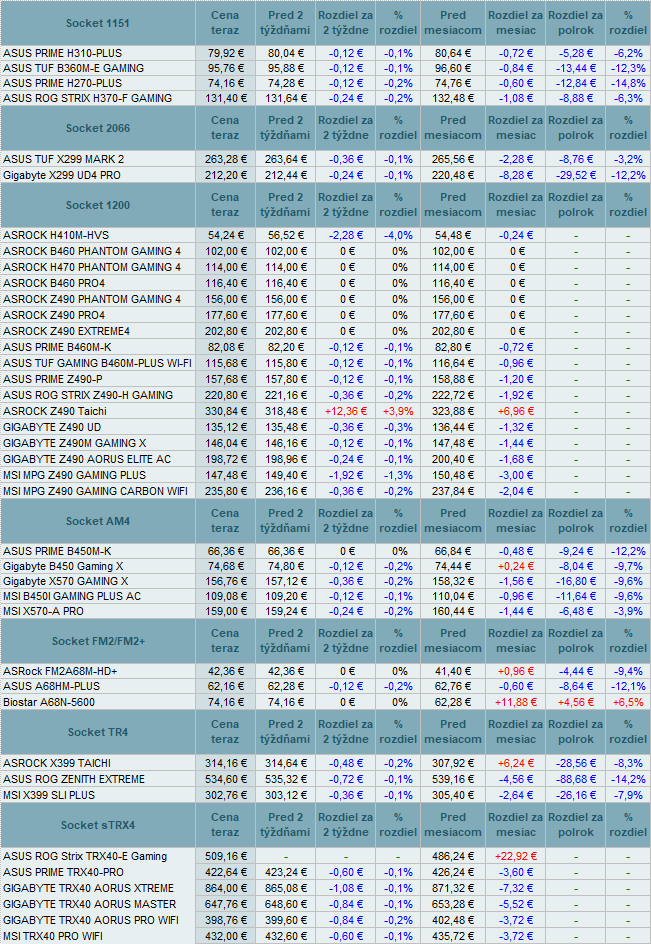Select the red +0,24 € monthly cell
This screenshot has width=651, height=944.
516,566
